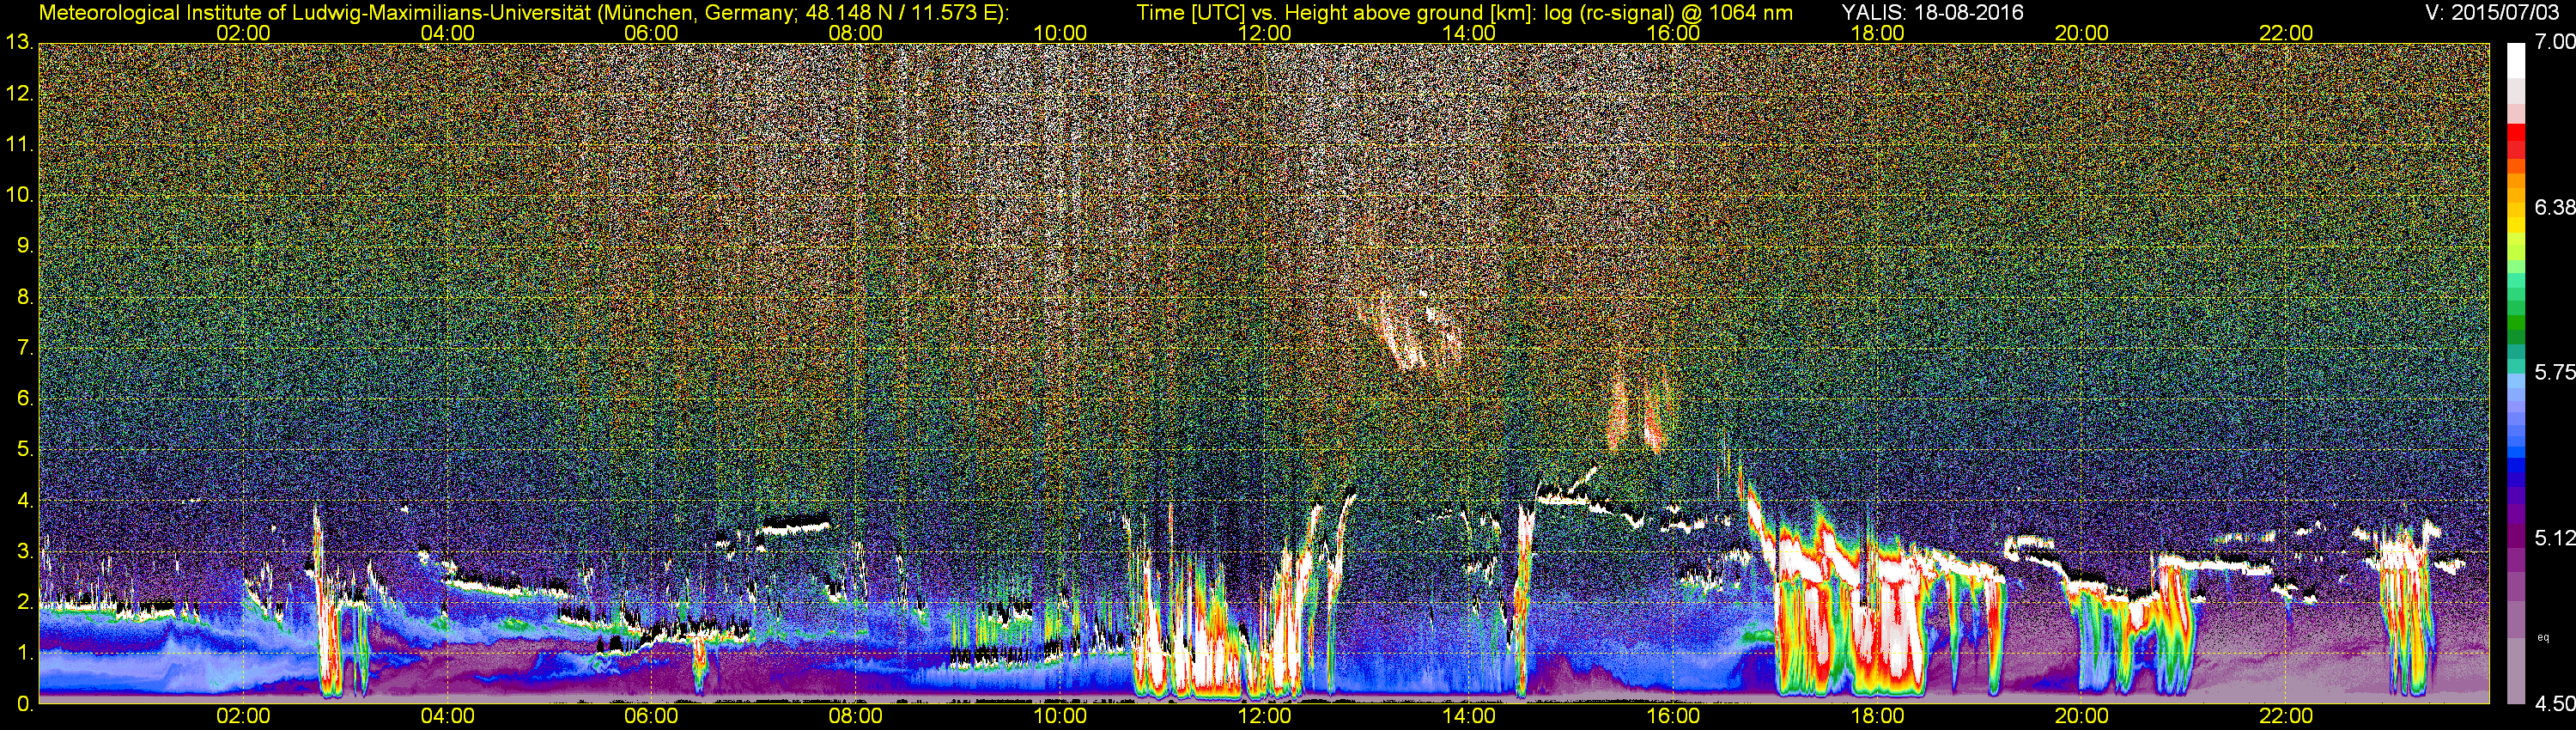
Task: Click the 6 km height axis label
Action: point(24,399)
